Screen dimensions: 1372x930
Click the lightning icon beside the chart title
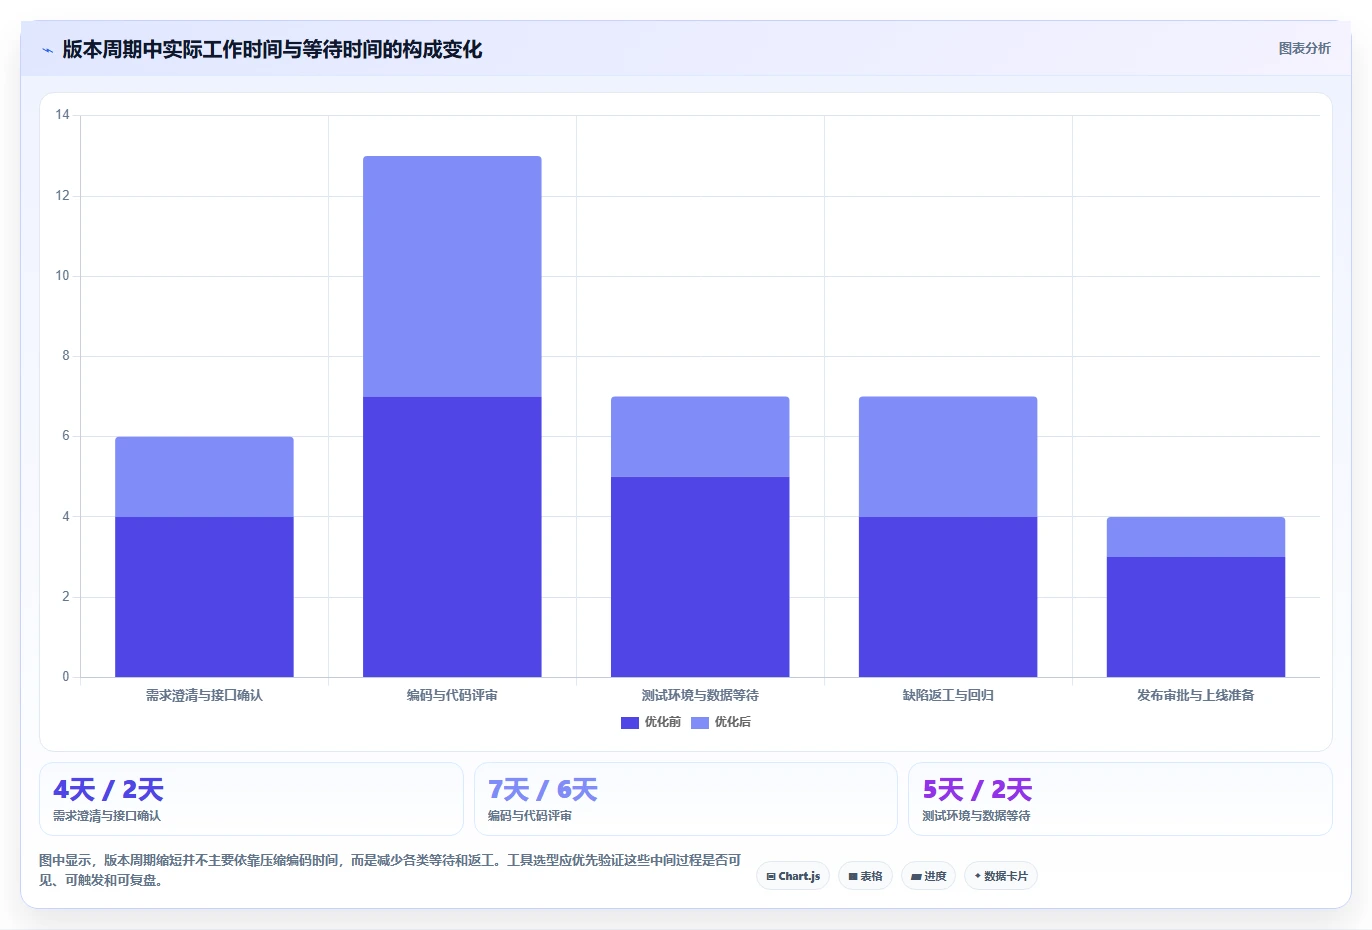point(47,50)
